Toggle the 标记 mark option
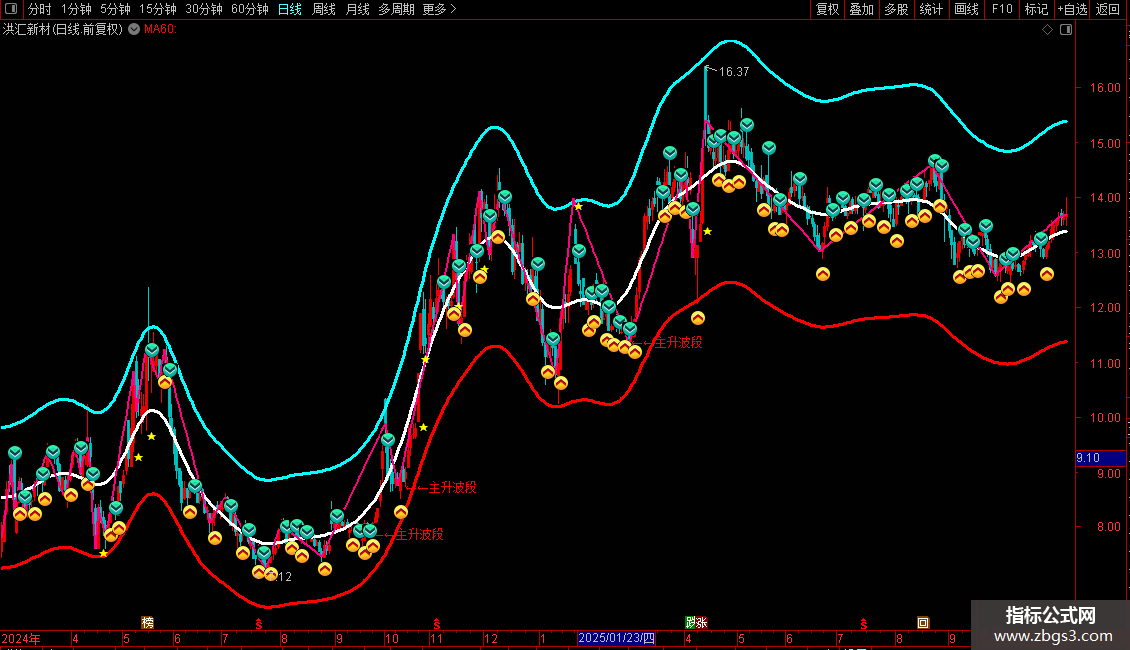The width and height of the screenshot is (1130, 650). click(x=1036, y=9)
